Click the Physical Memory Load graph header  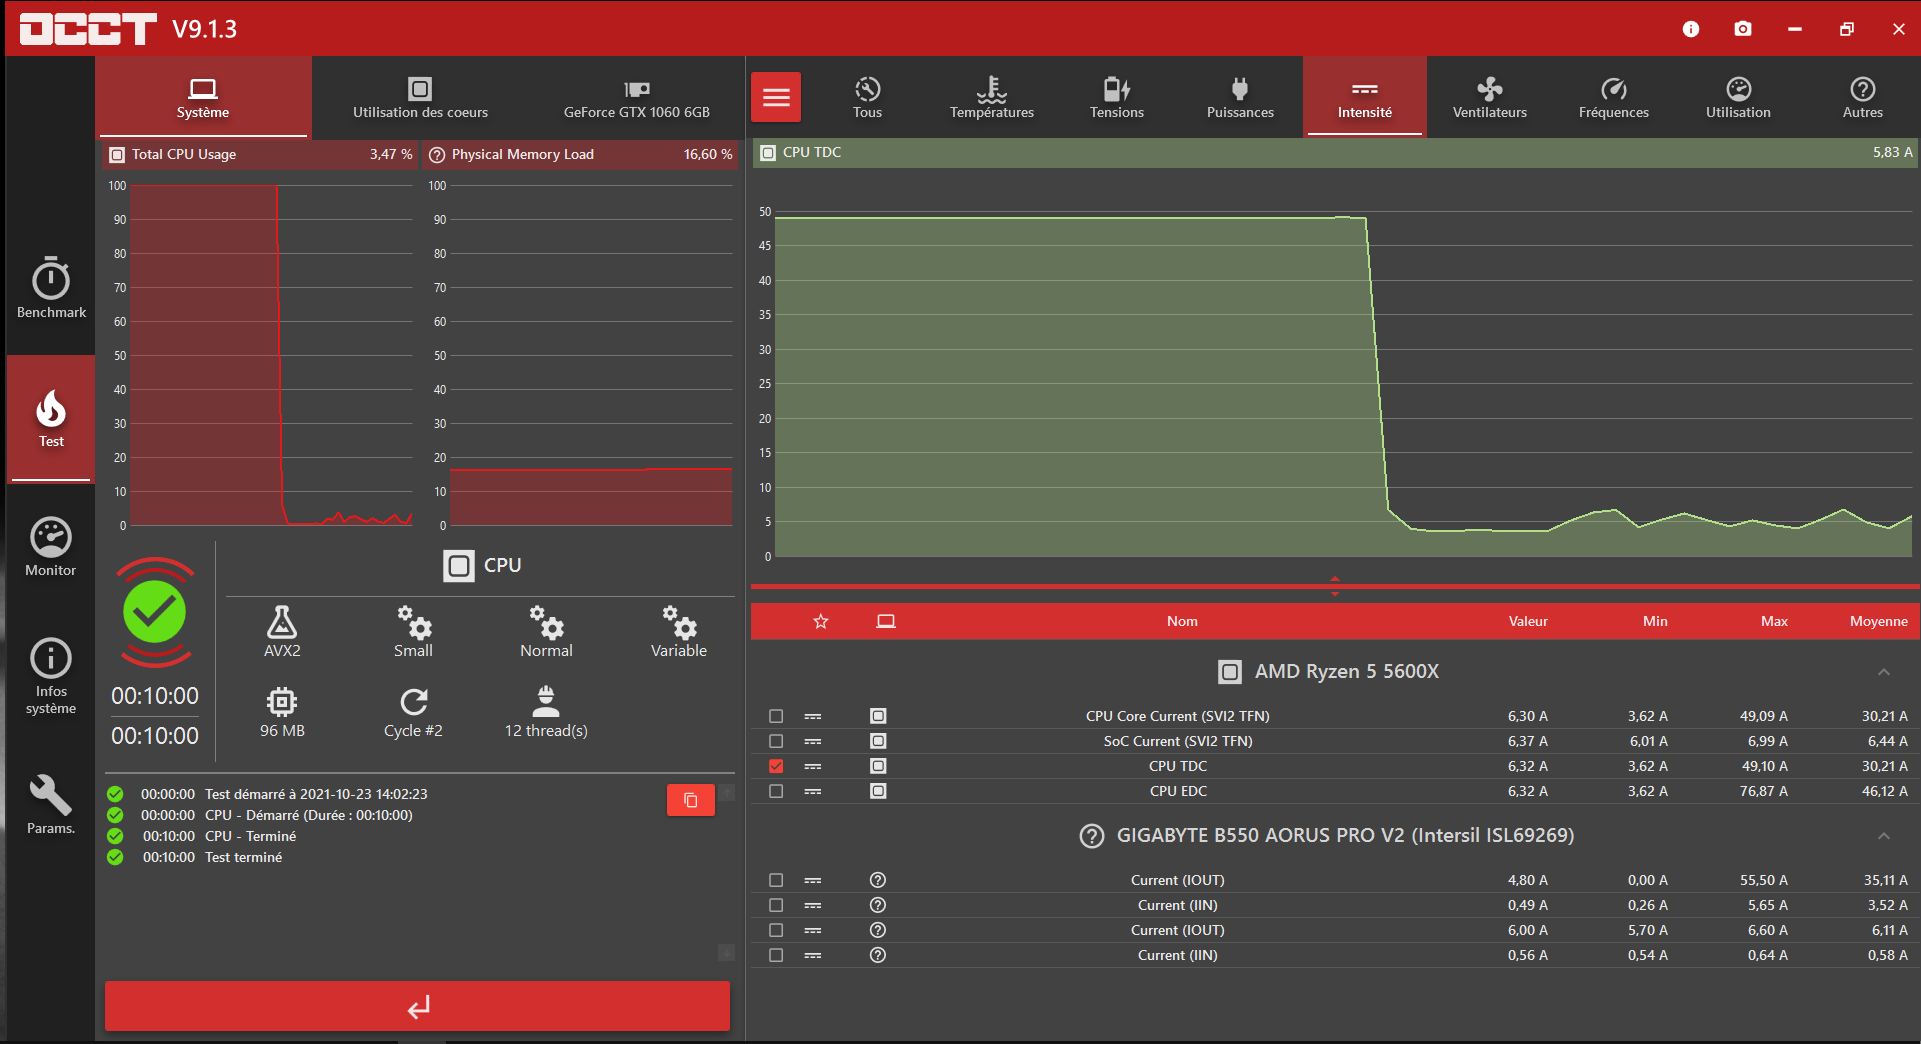[x=580, y=154]
